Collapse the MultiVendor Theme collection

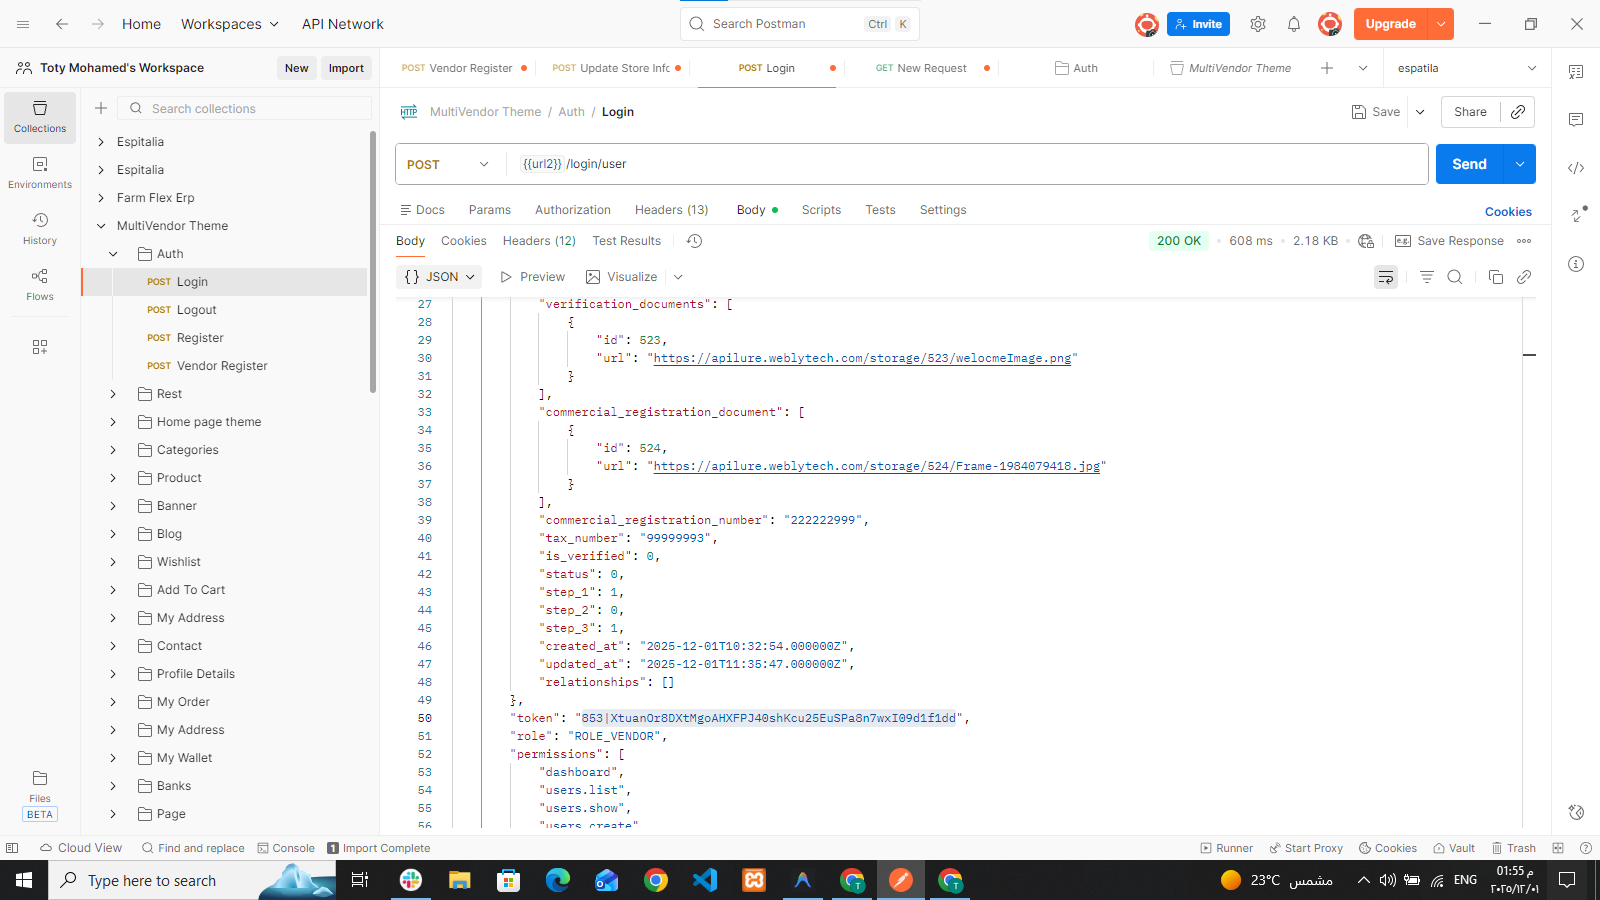click(101, 226)
